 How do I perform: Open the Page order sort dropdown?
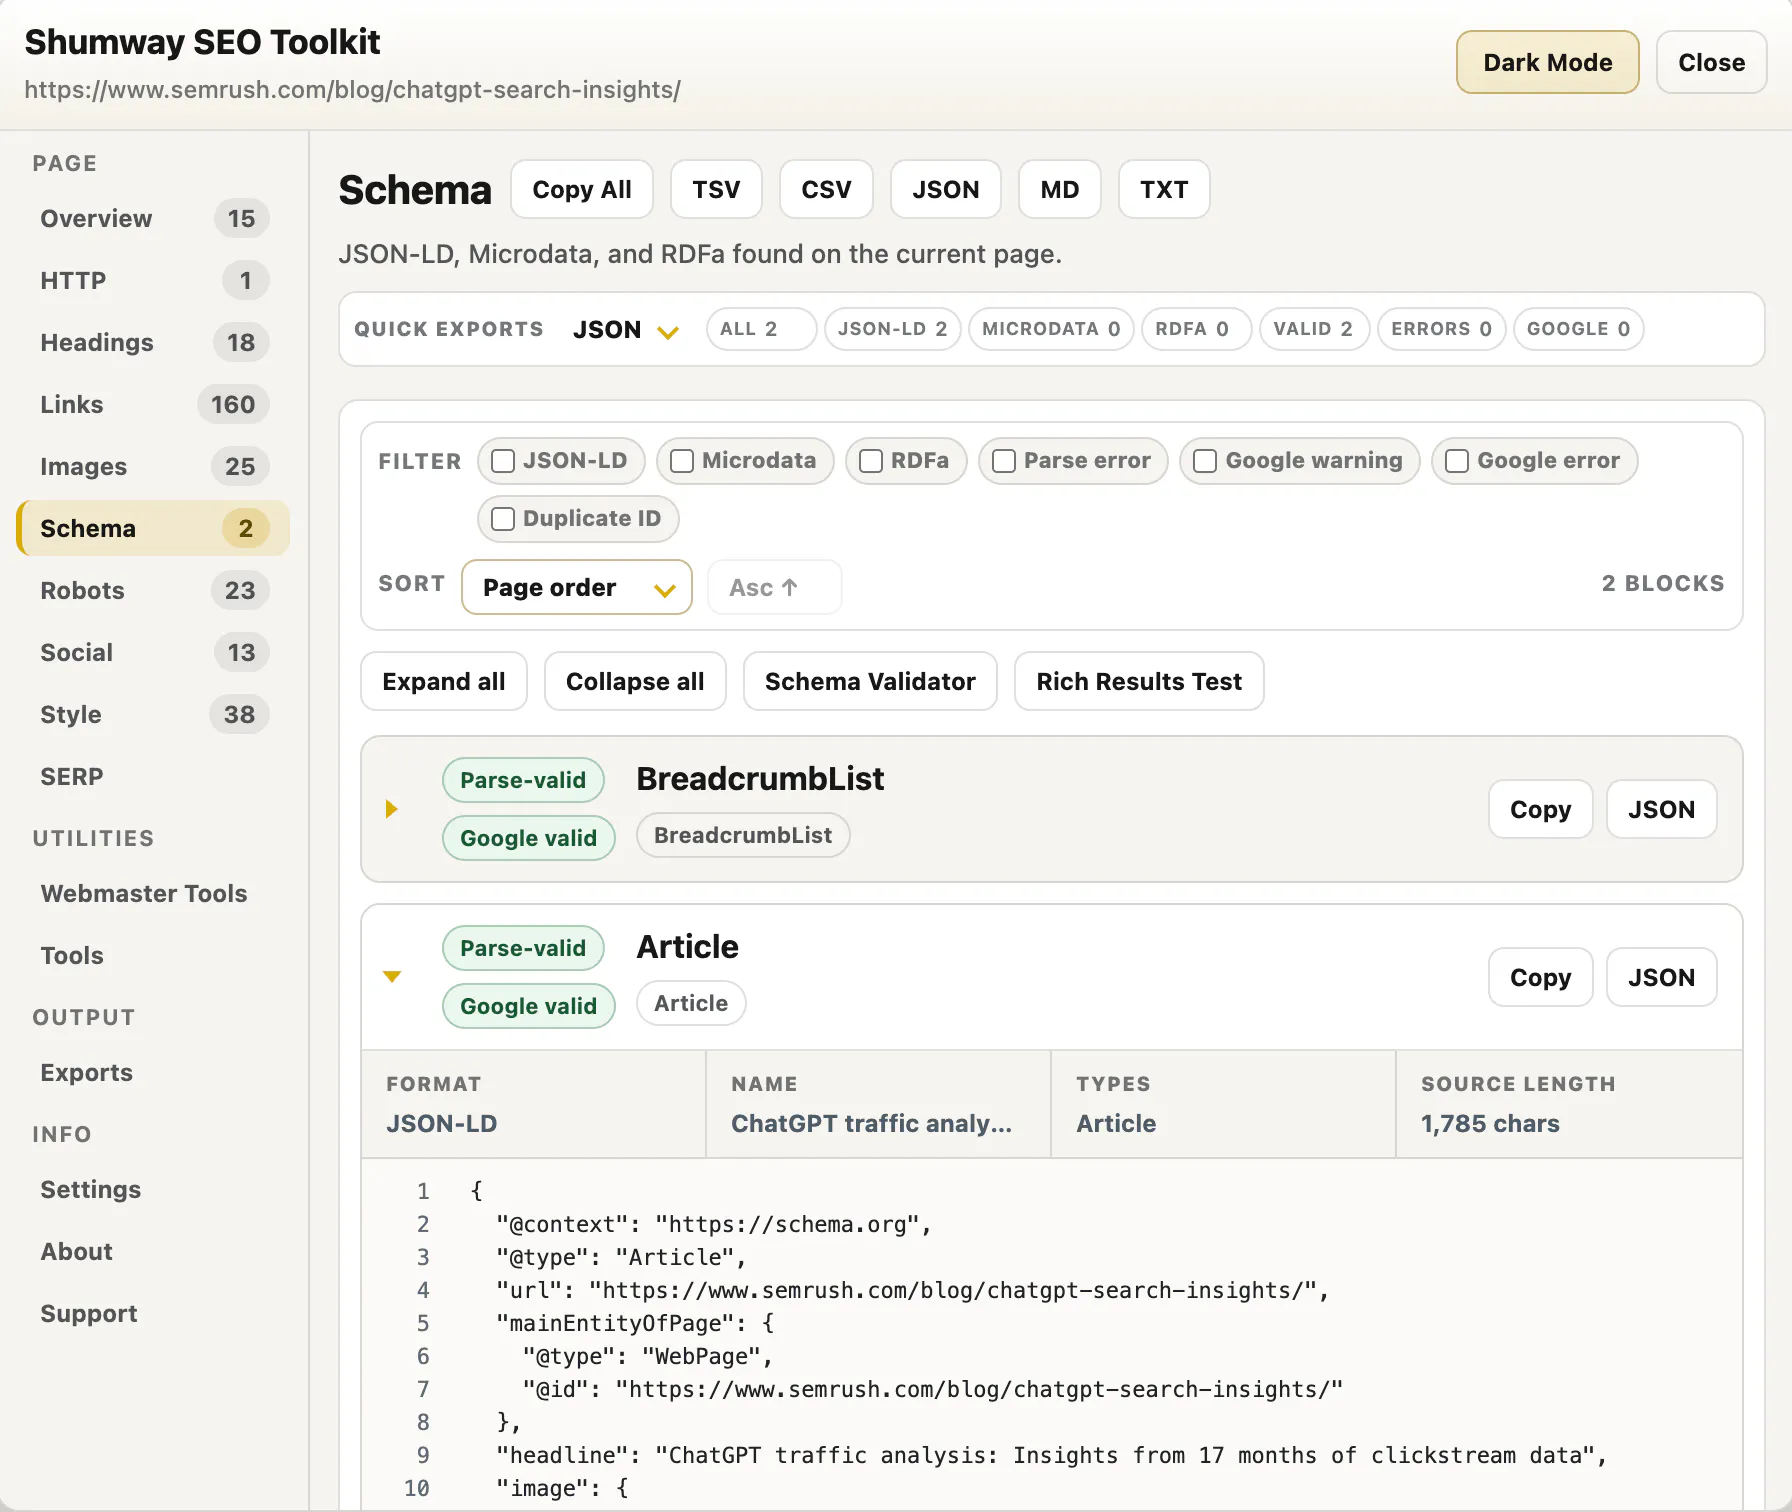point(577,587)
